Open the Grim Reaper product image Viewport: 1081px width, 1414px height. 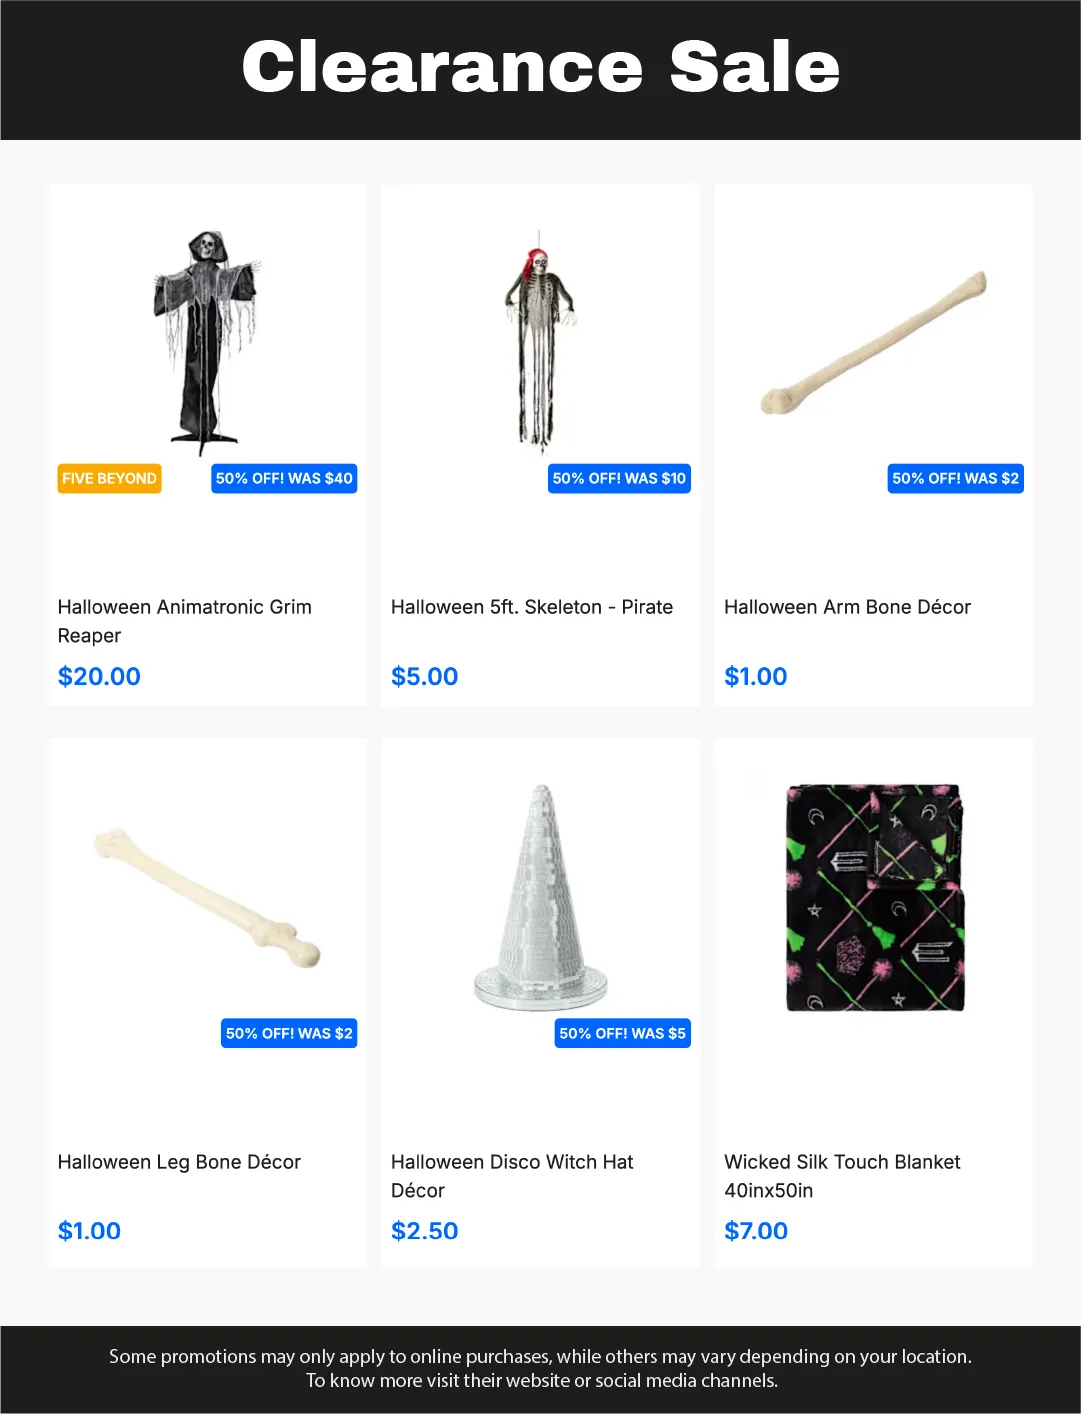tap(207, 342)
